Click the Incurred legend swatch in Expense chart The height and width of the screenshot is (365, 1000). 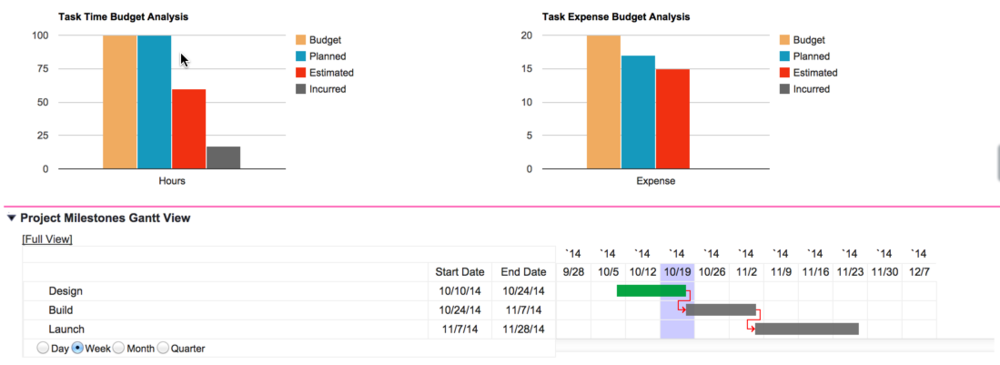(785, 89)
